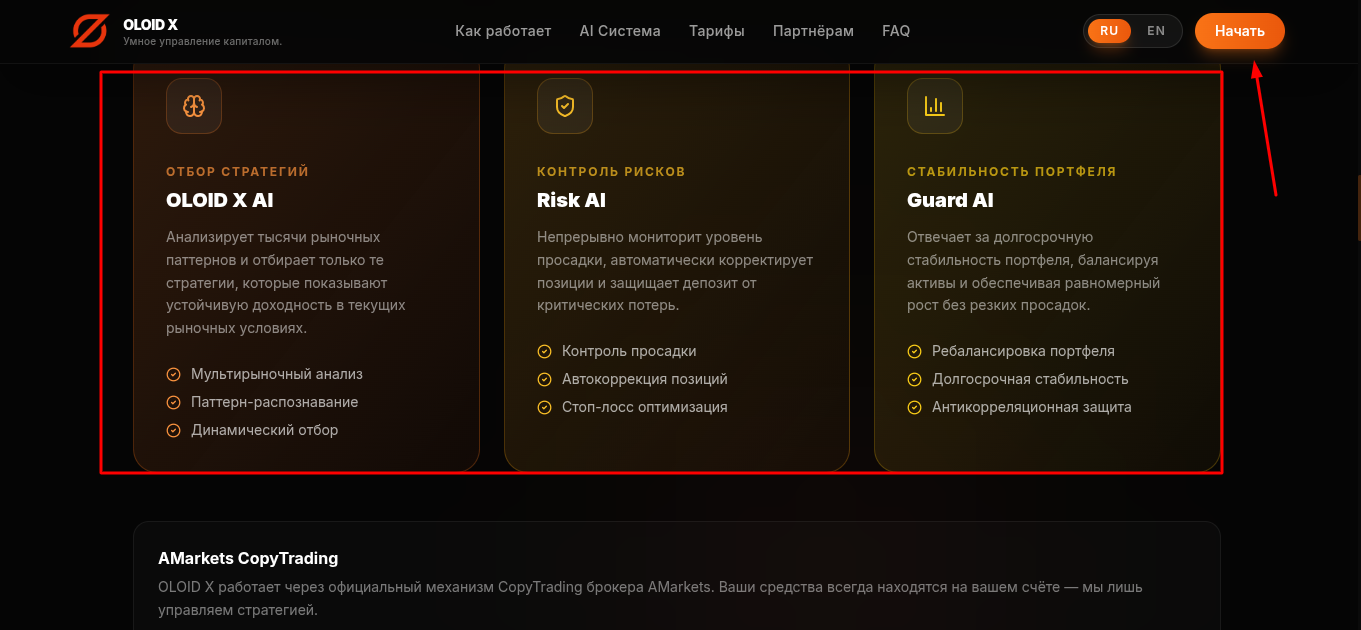Open the Тарифы nav link
This screenshot has width=1361, height=630.
pyautogui.click(x=717, y=31)
